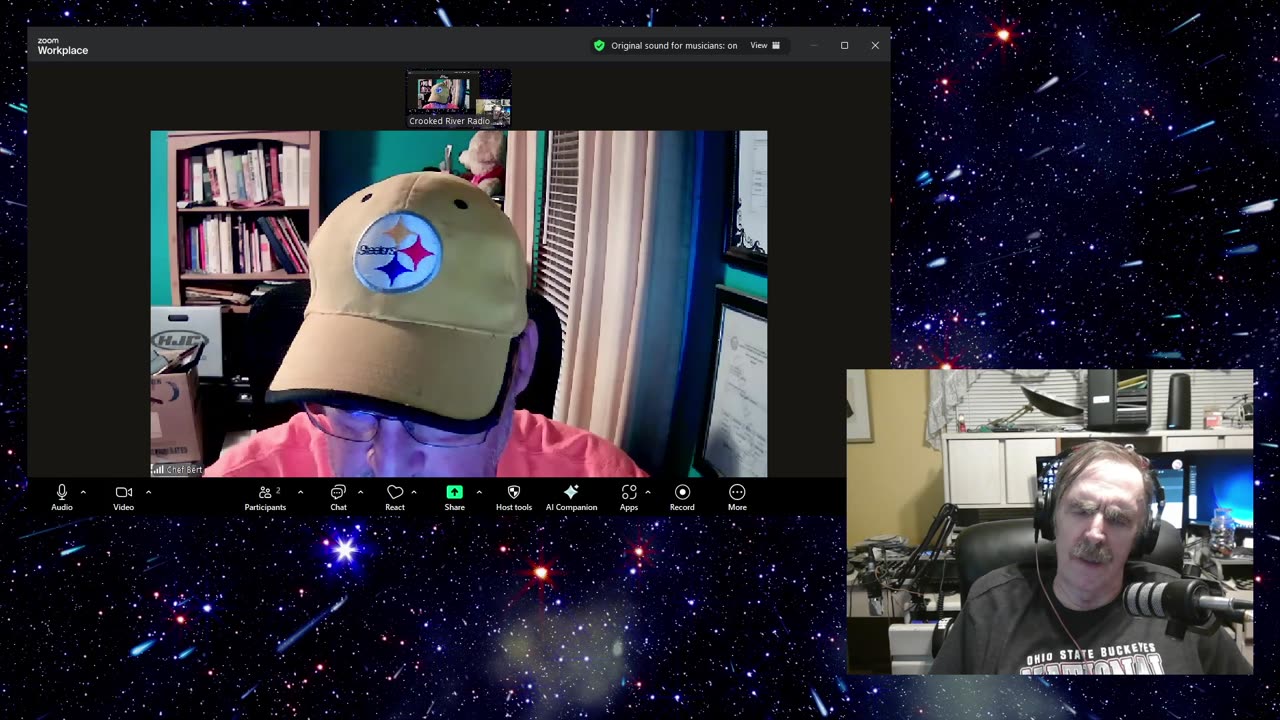Image resolution: width=1280 pixels, height=720 pixels.
Task: Open share options caret next to Share
Action: [x=479, y=492]
